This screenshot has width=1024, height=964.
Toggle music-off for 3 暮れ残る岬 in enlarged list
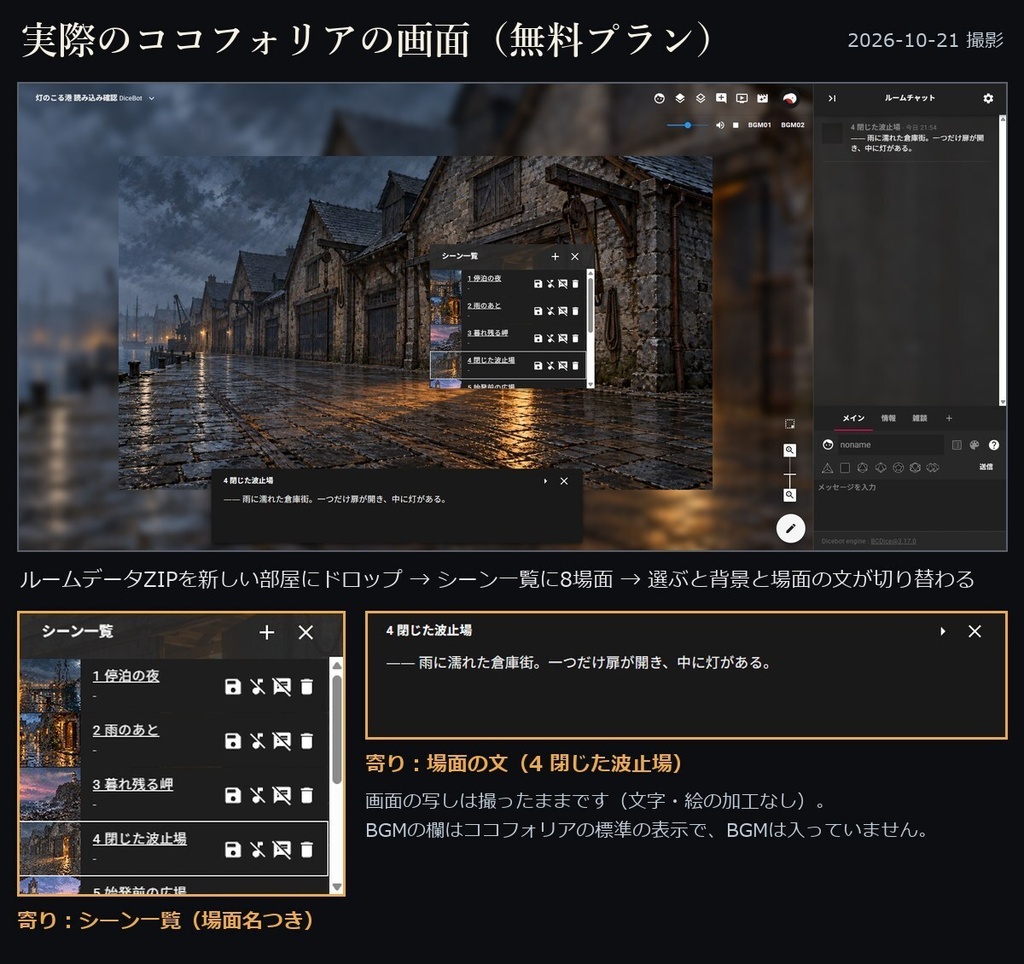pos(257,795)
